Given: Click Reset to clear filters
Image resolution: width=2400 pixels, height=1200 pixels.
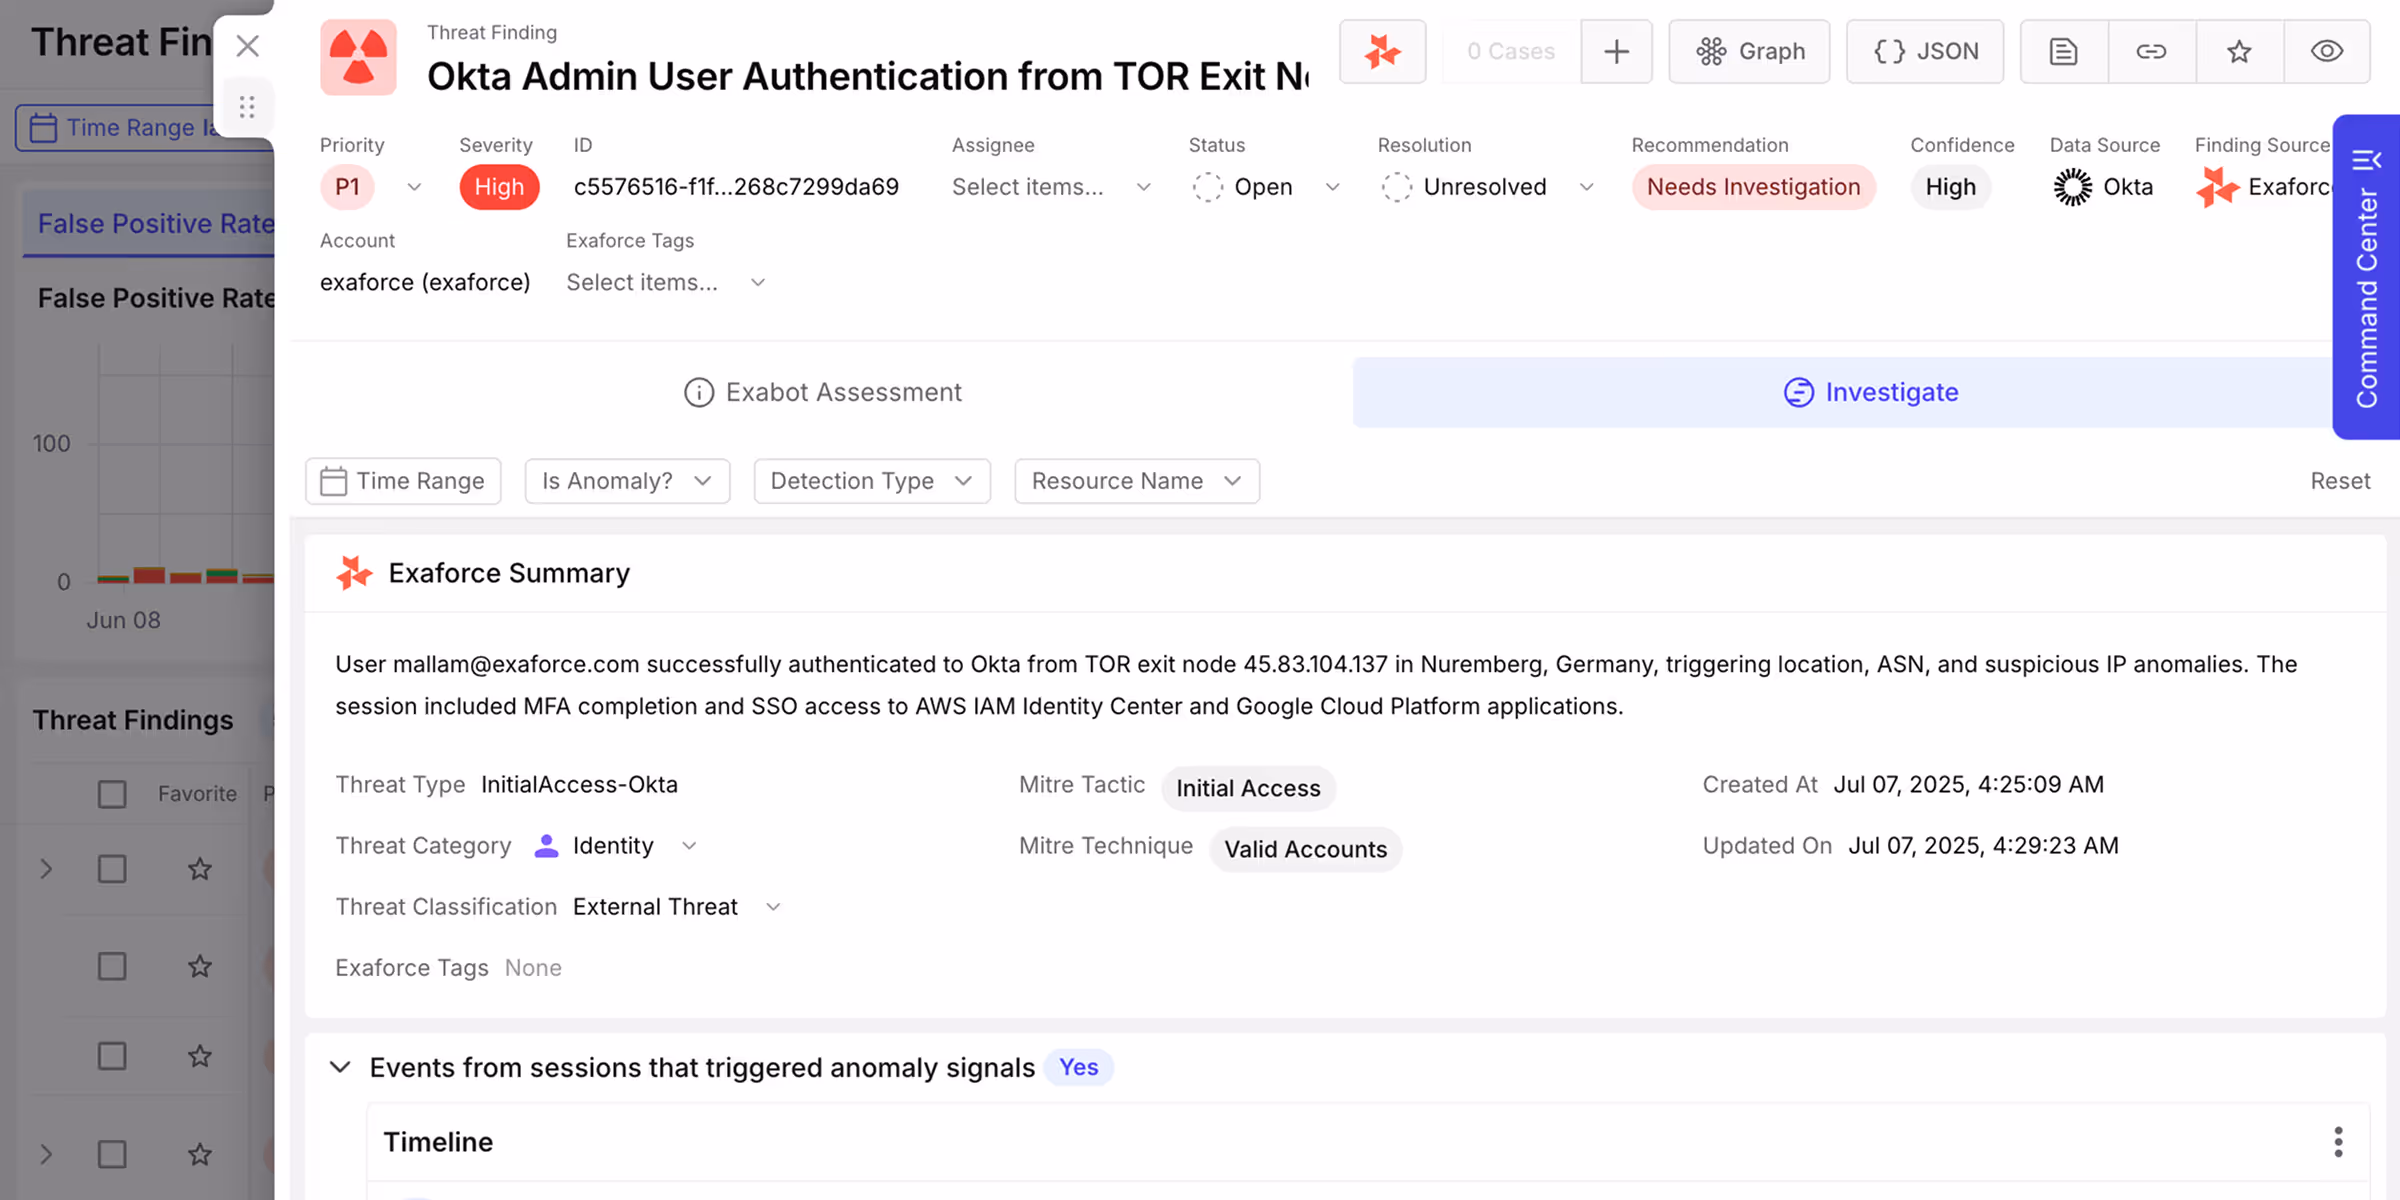Looking at the screenshot, I should coord(2340,481).
